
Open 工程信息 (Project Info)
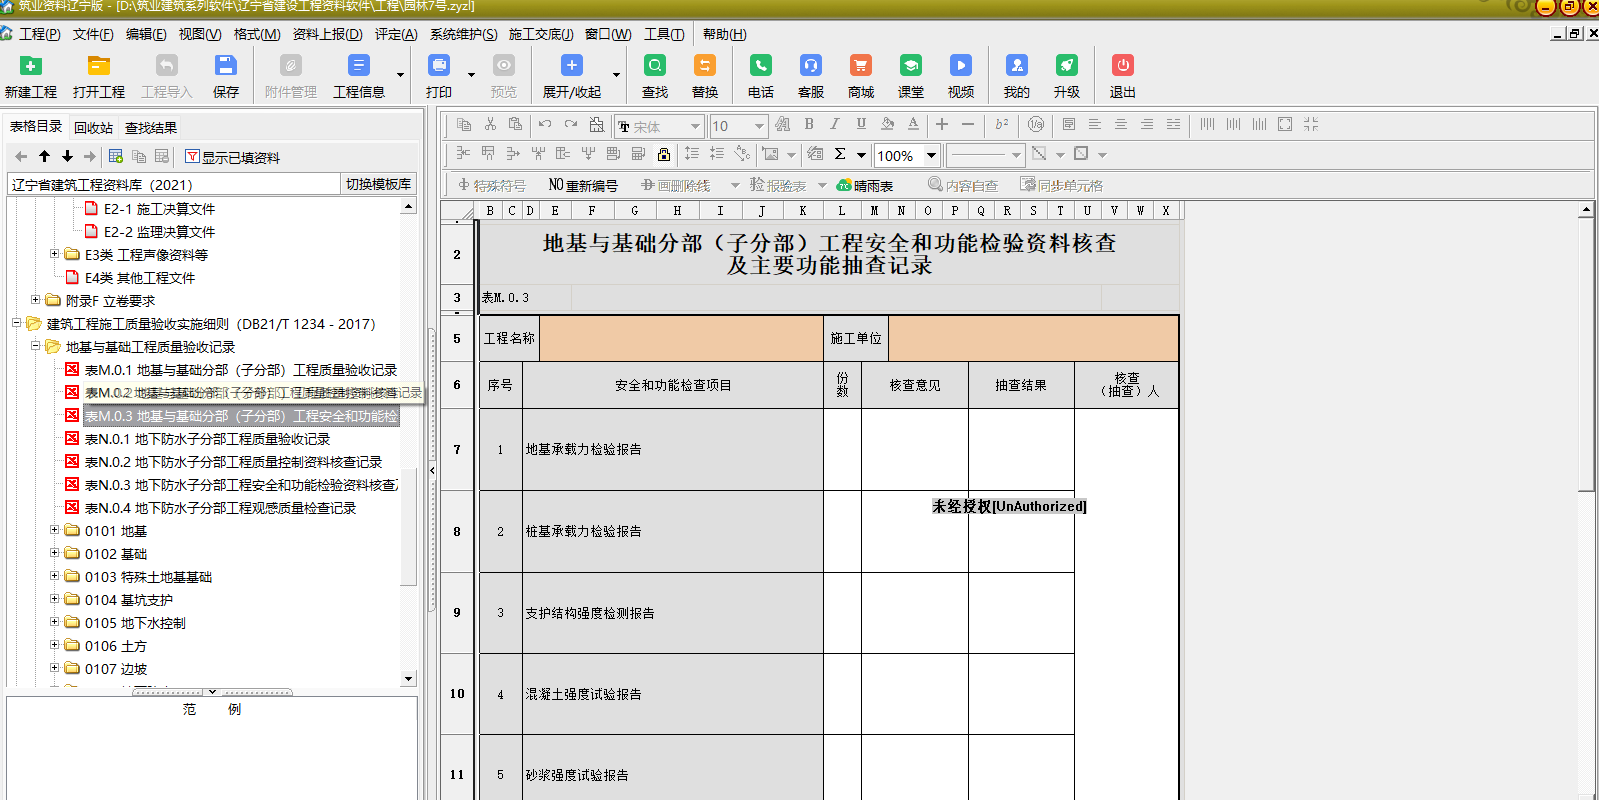tap(358, 76)
